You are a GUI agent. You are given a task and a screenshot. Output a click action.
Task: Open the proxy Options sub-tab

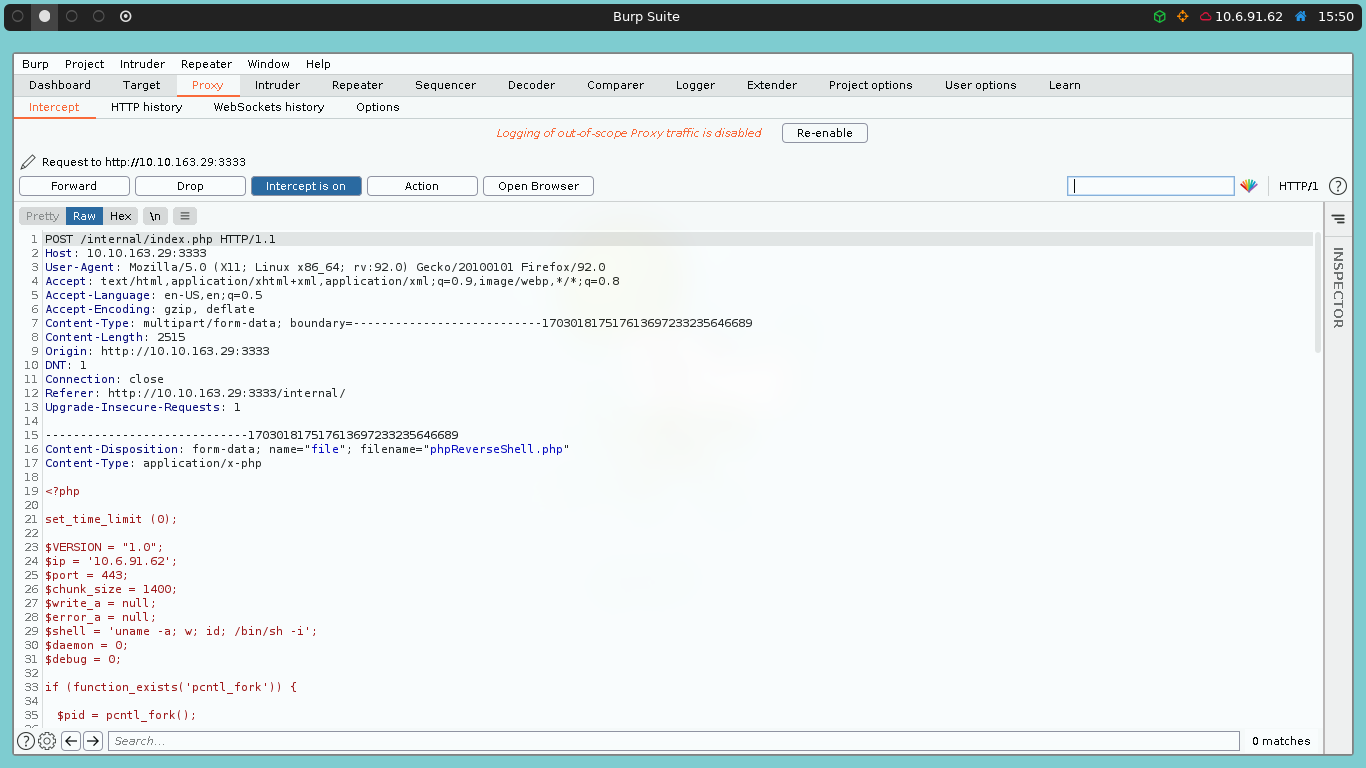point(378,107)
